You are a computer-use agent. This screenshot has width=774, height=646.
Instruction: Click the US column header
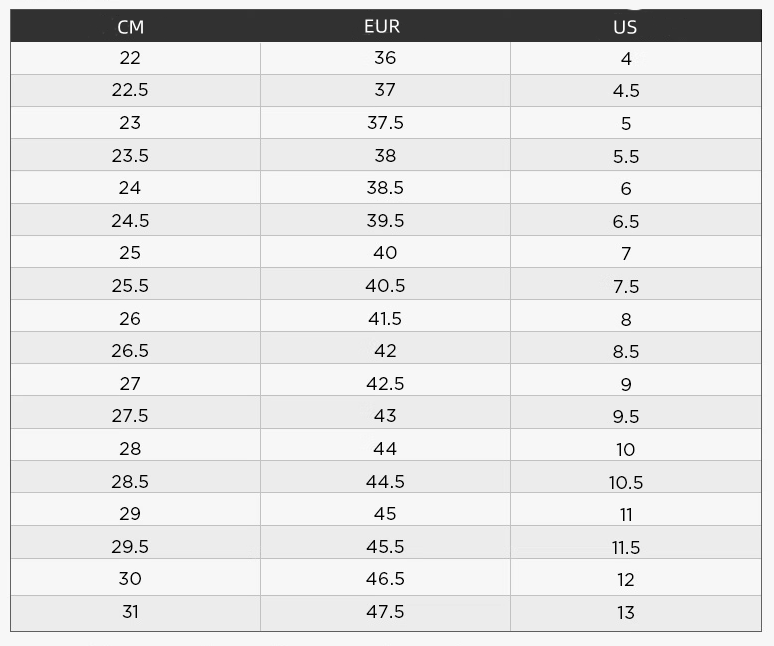coord(625,27)
